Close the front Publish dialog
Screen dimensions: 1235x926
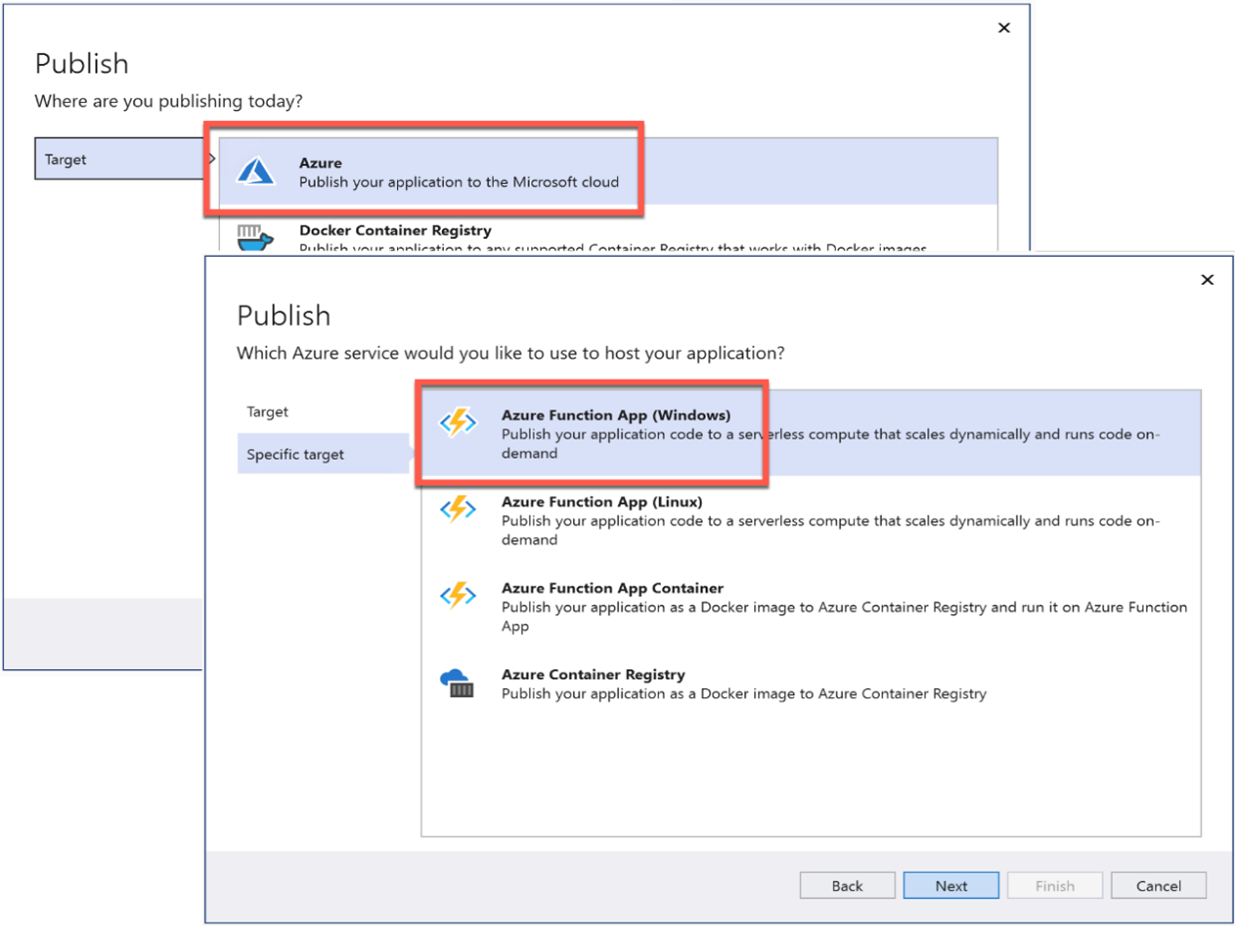pyautogui.click(x=1207, y=280)
